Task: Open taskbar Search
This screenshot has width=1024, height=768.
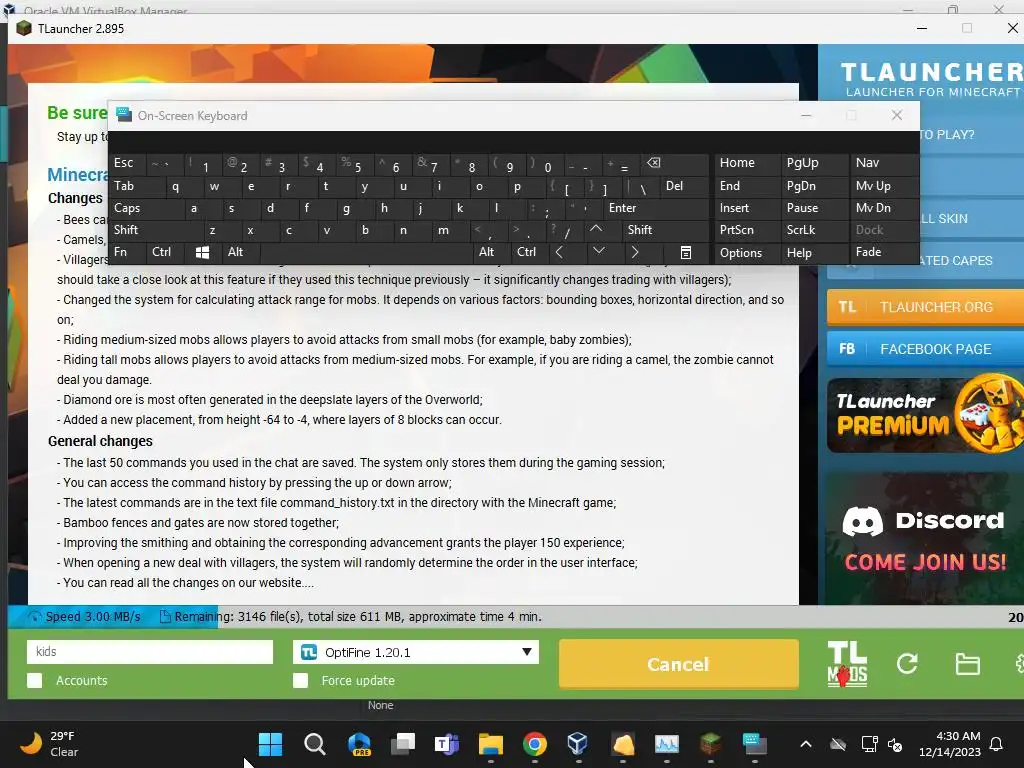Action: (x=315, y=744)
